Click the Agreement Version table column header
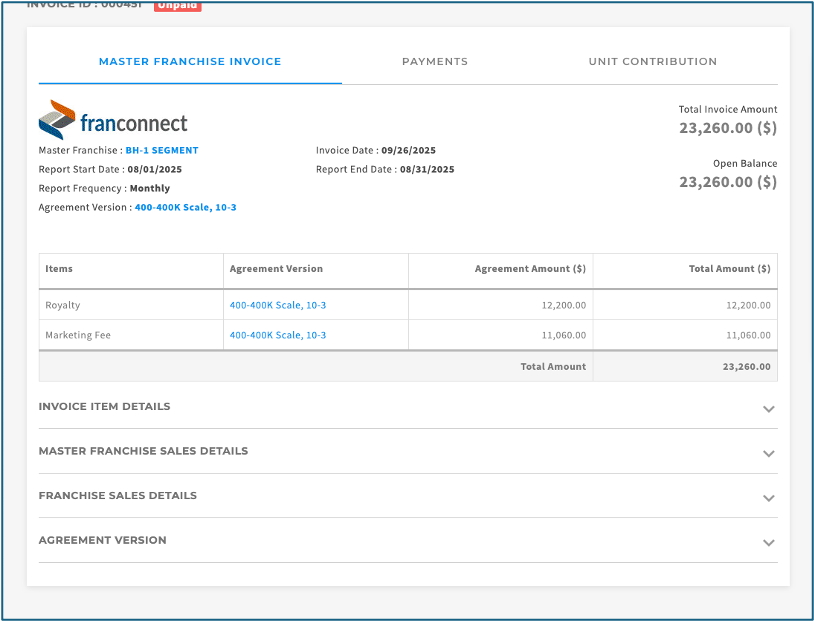The image size is (814, 622). (276, 269)
